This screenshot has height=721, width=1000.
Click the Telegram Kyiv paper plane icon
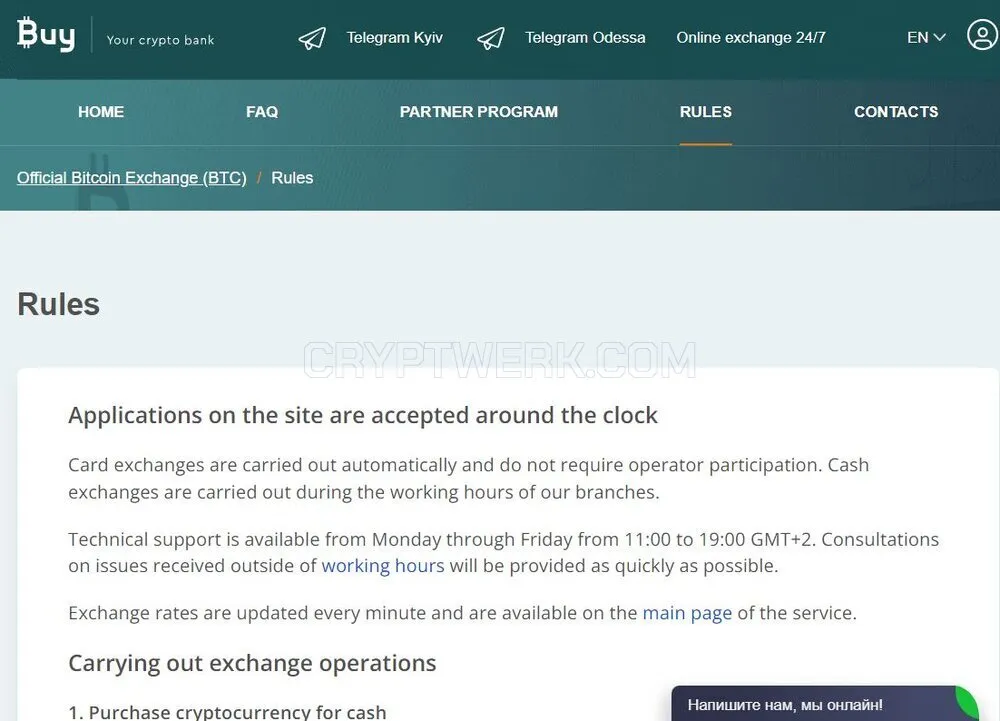tap(312, 38)
